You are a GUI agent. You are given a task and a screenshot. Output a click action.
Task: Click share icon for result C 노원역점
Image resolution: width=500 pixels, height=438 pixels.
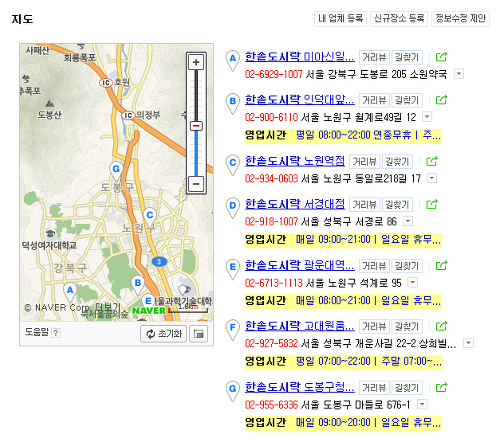(432, 161)
